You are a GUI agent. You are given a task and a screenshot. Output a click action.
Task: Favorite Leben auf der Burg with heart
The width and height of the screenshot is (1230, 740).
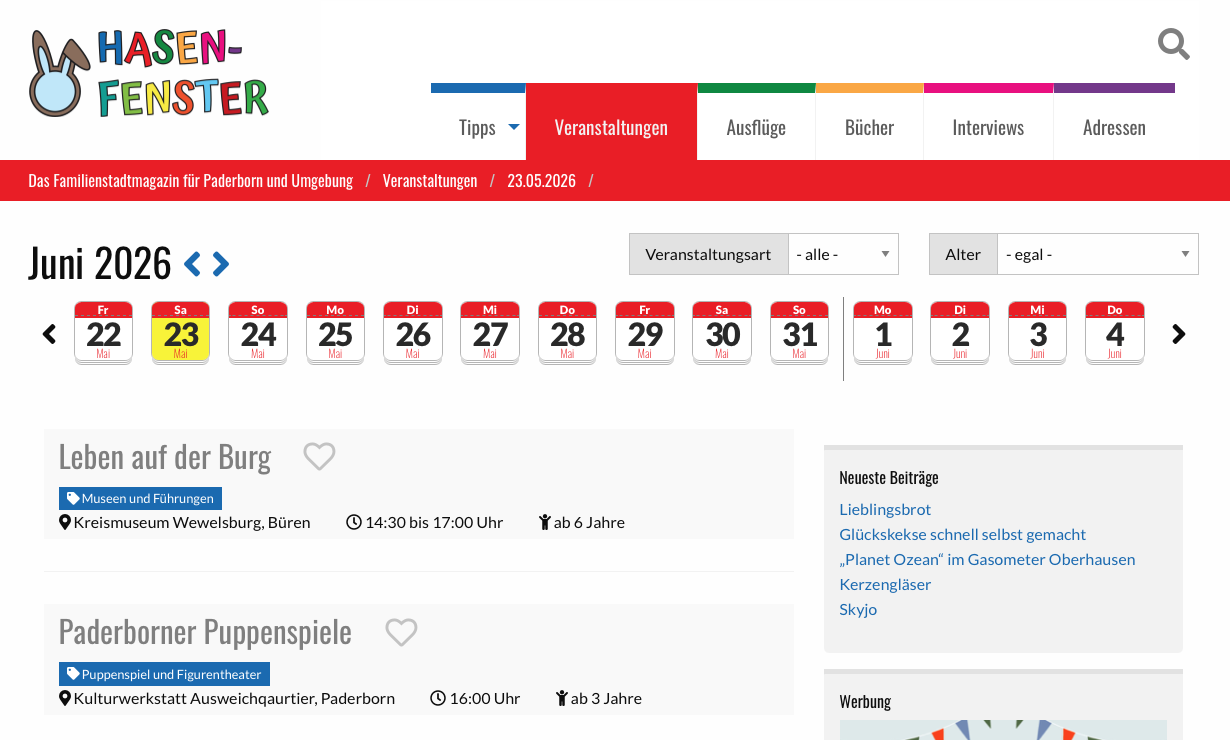point(319,457)
